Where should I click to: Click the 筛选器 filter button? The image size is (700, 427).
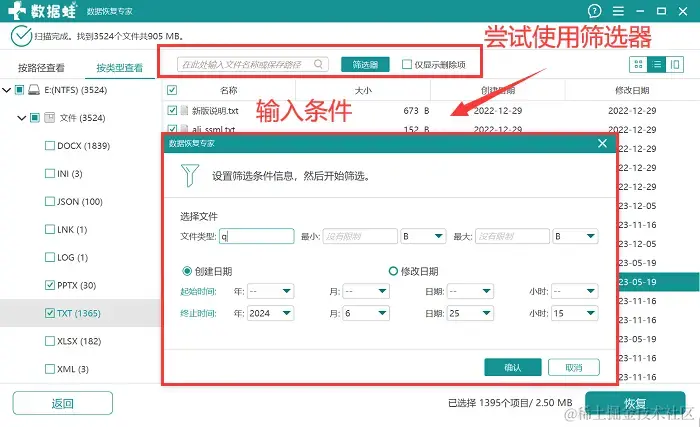point(365,64)
